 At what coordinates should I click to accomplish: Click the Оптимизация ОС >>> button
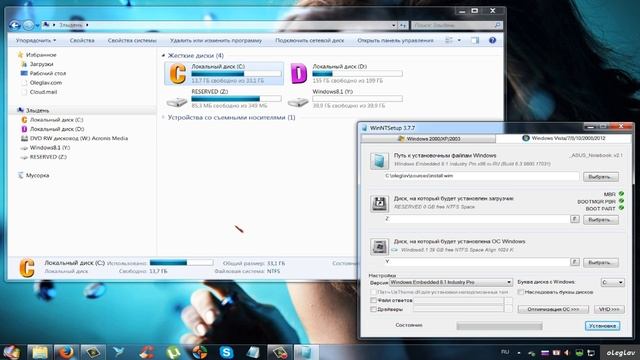(553, 309)
